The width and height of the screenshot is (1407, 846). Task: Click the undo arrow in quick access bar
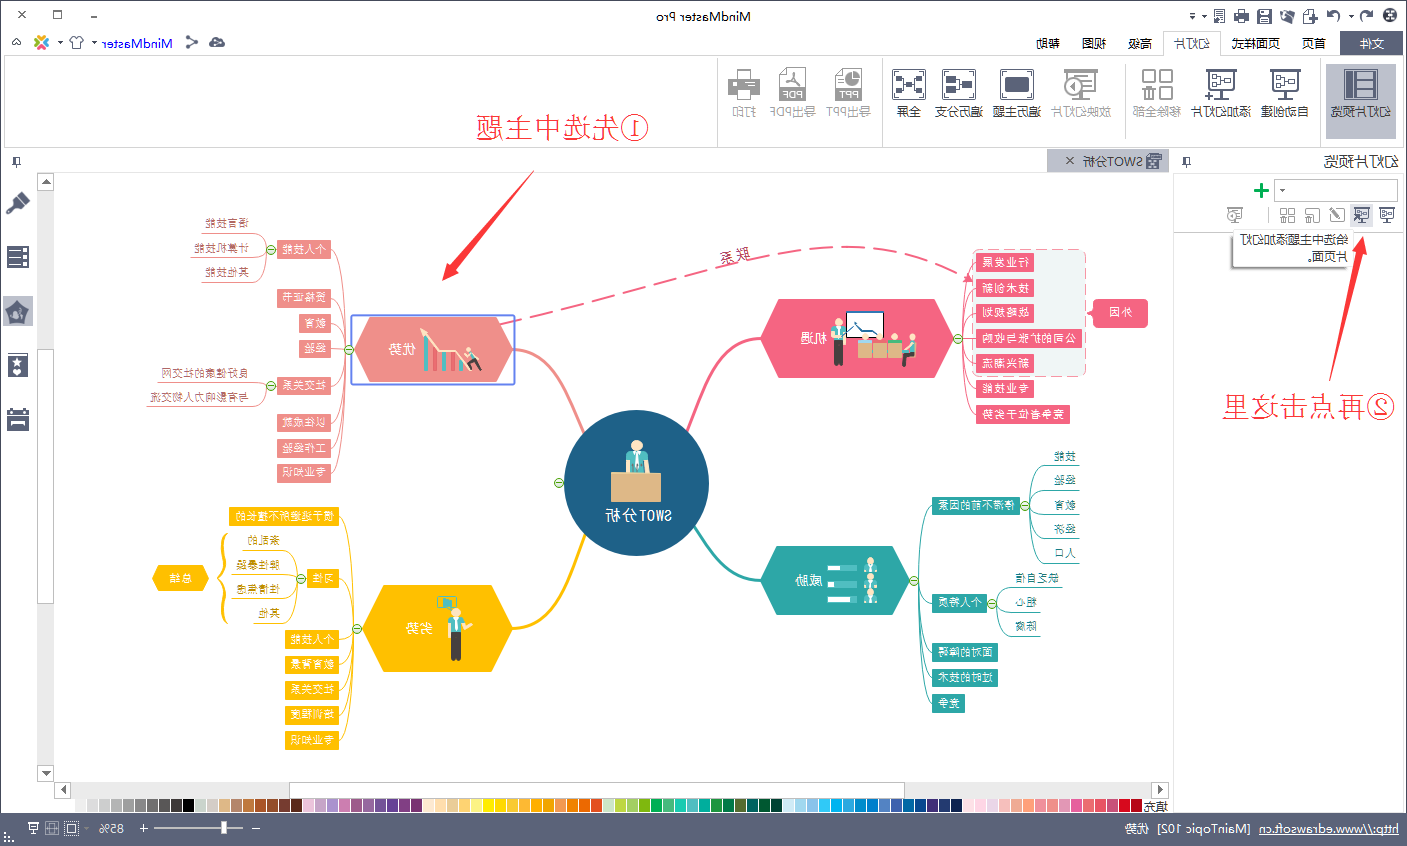[x=1366, y=16]
